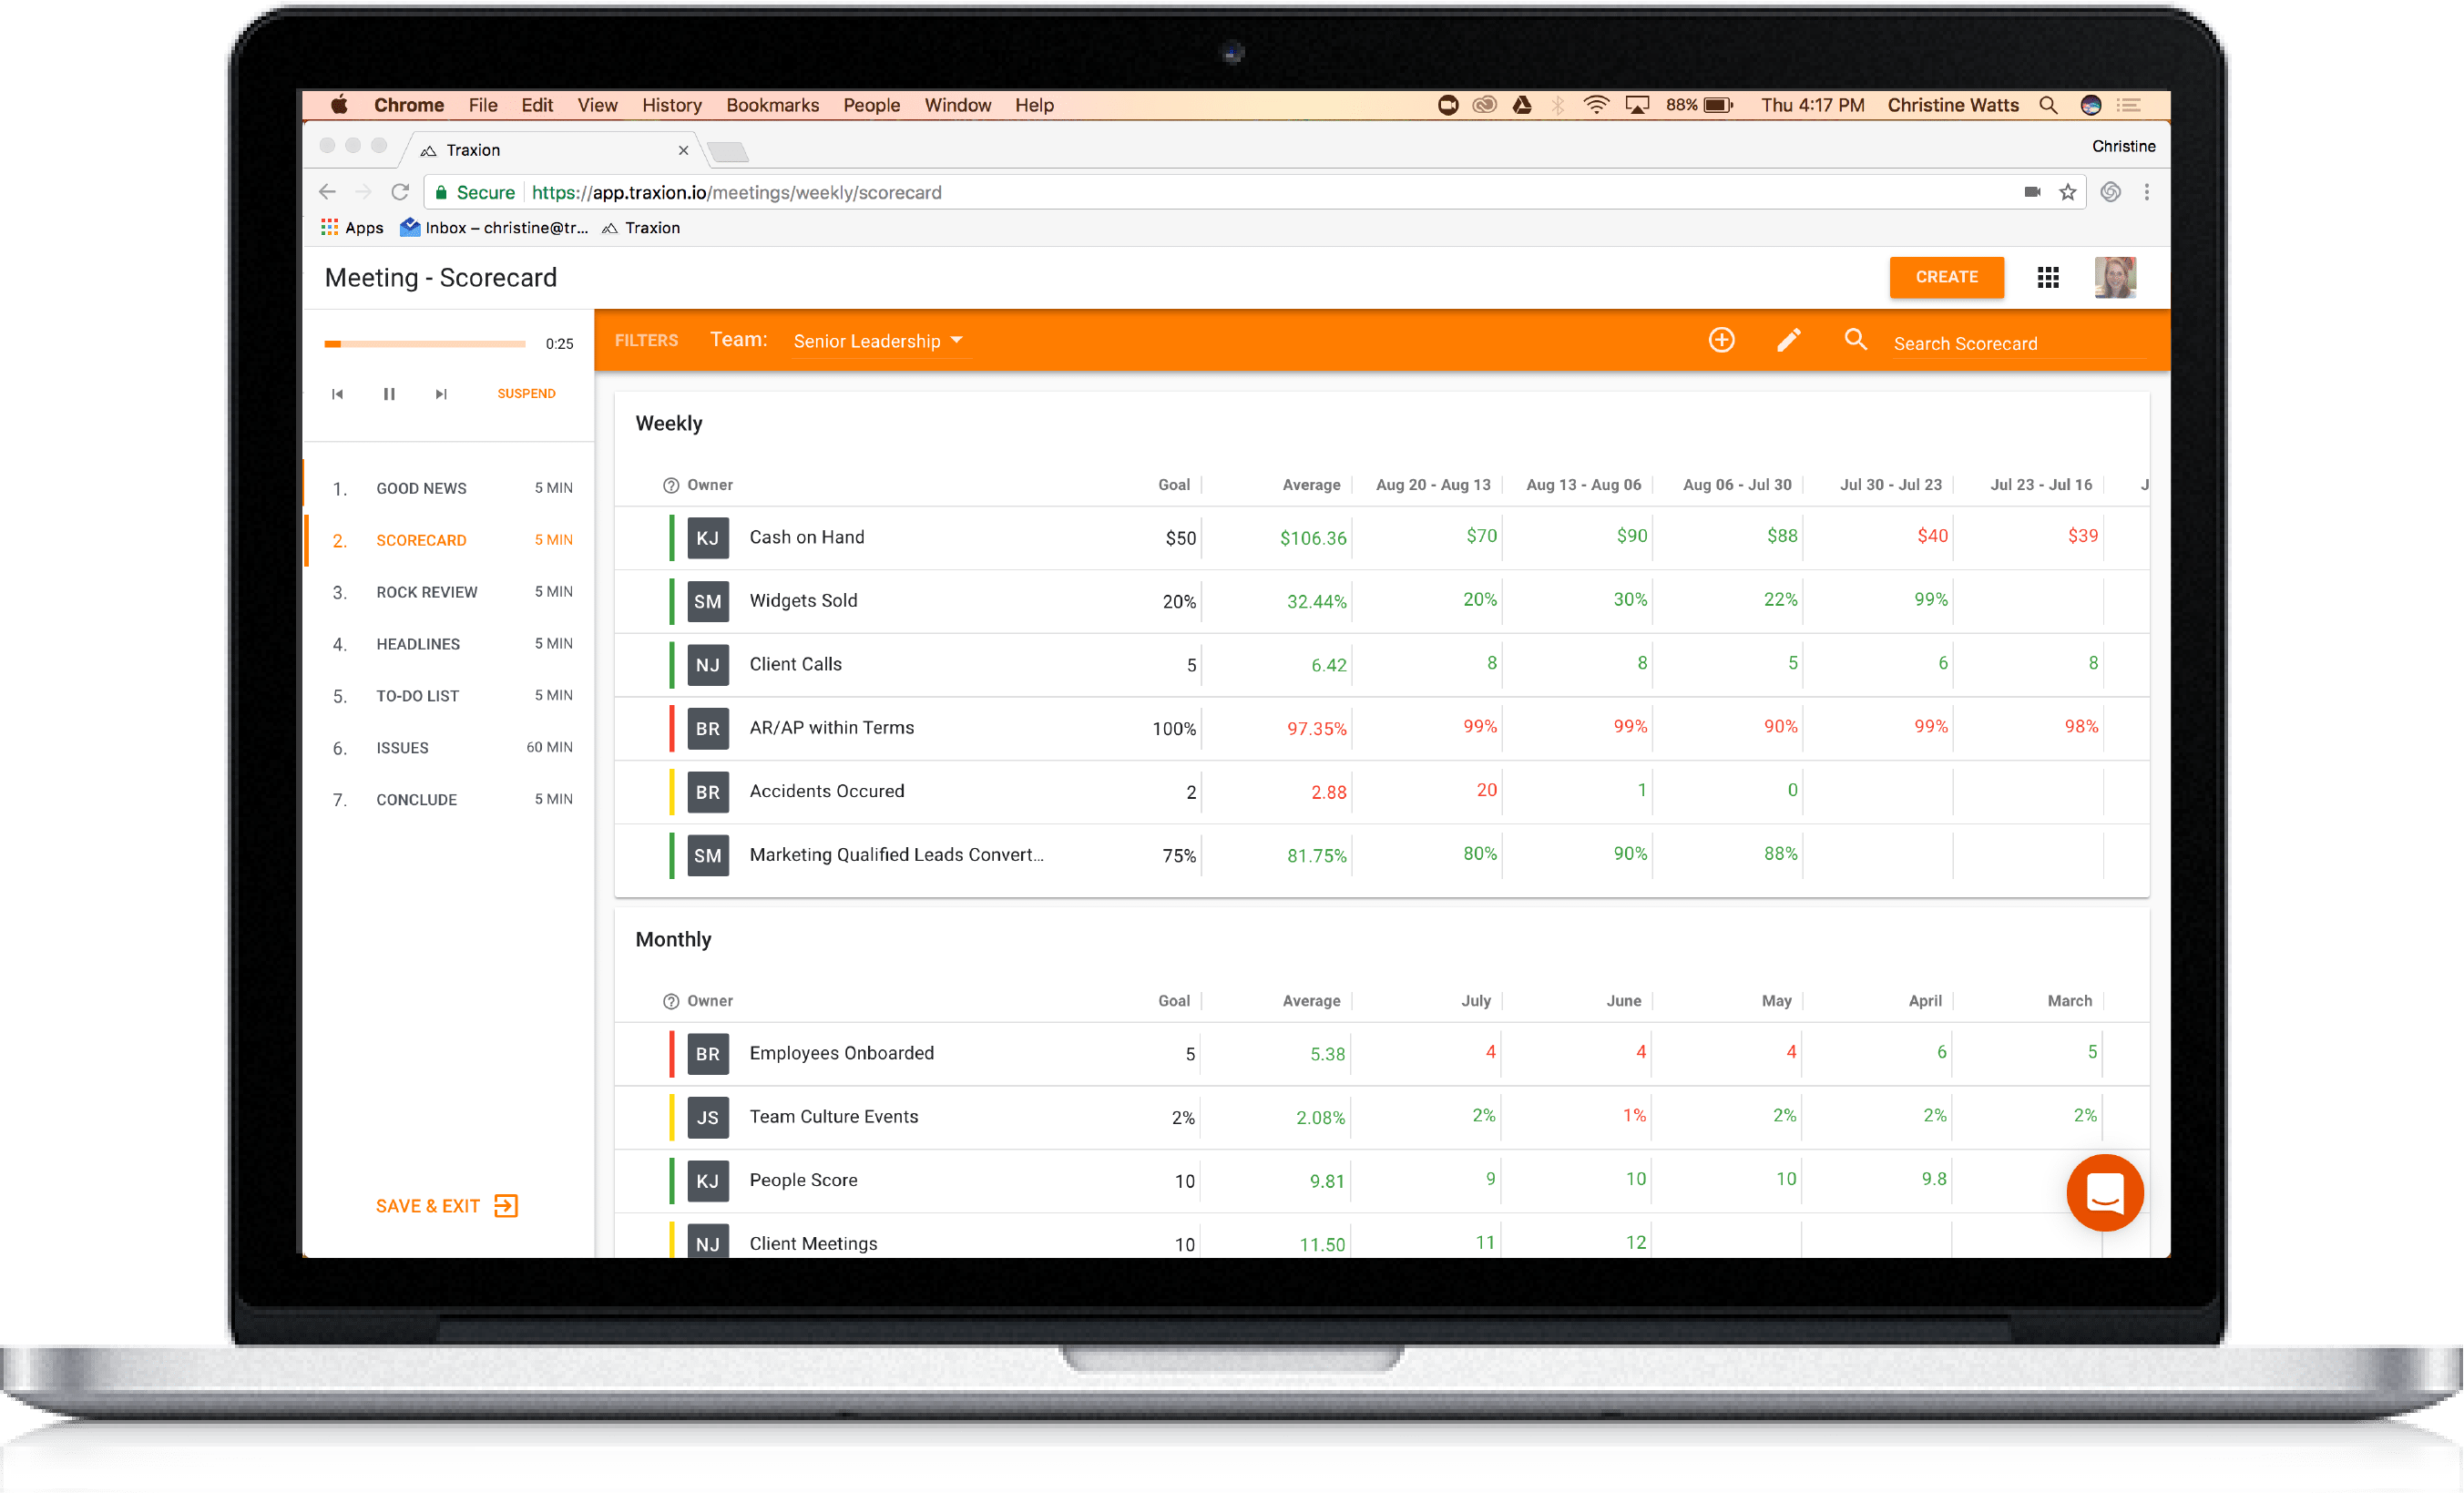Bookmark page with star icon
Screen dimensions: 2464x1493
coord(2068,192)
